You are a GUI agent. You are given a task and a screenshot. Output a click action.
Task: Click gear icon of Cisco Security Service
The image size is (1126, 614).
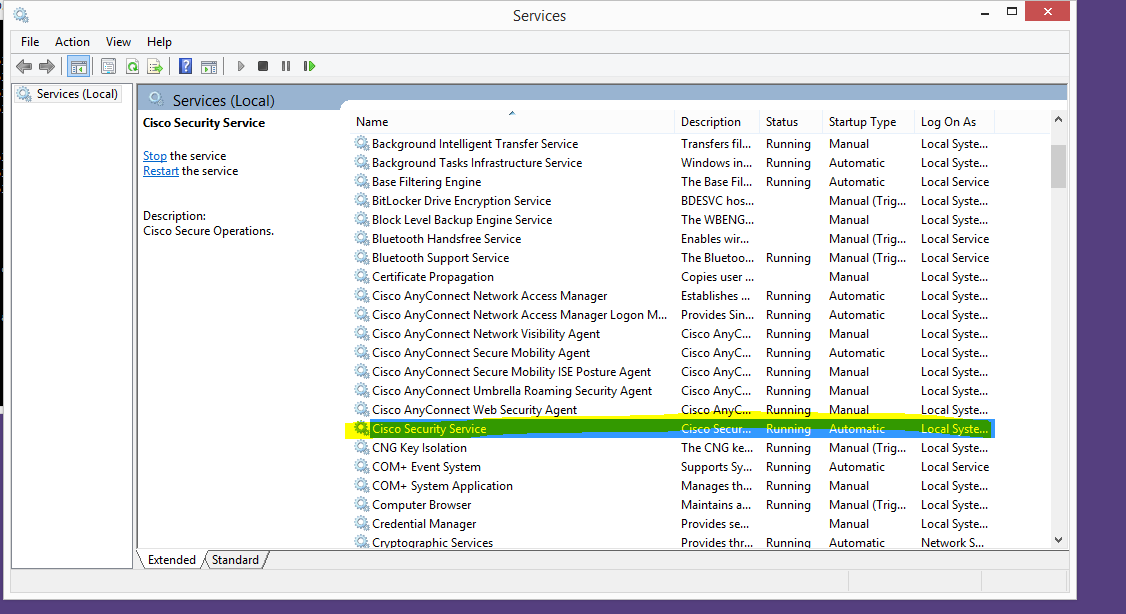[362, 429]
